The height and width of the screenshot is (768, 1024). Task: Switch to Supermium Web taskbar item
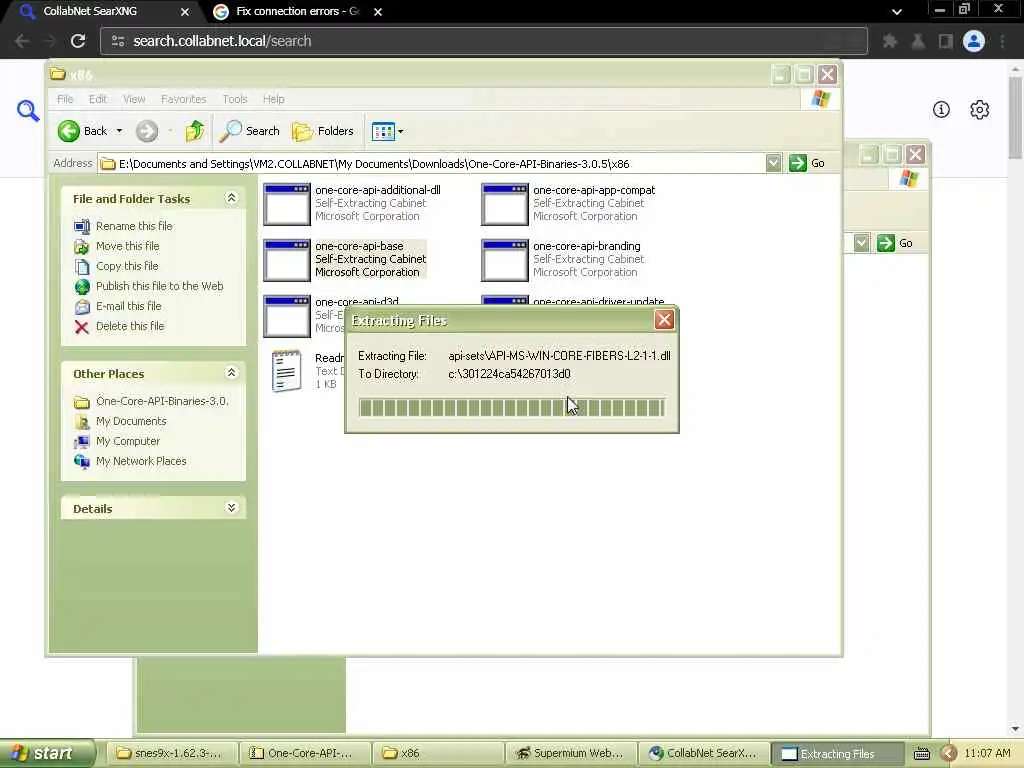coord(569,753)
